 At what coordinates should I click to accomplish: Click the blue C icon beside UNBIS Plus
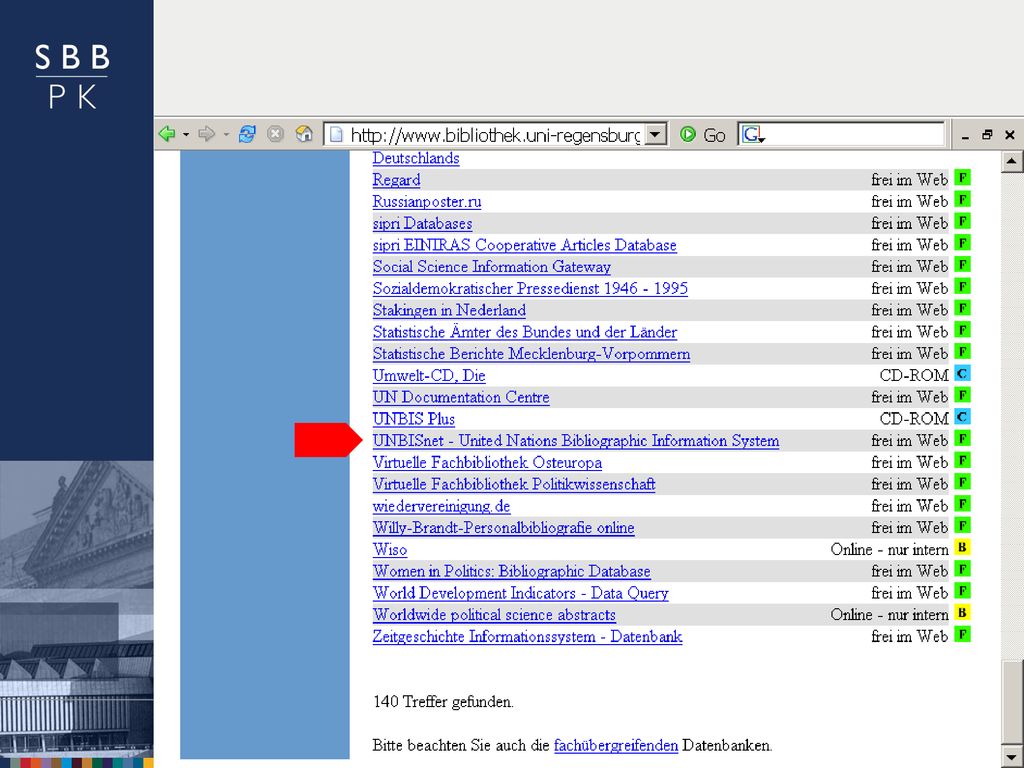[x=962, y=416]
